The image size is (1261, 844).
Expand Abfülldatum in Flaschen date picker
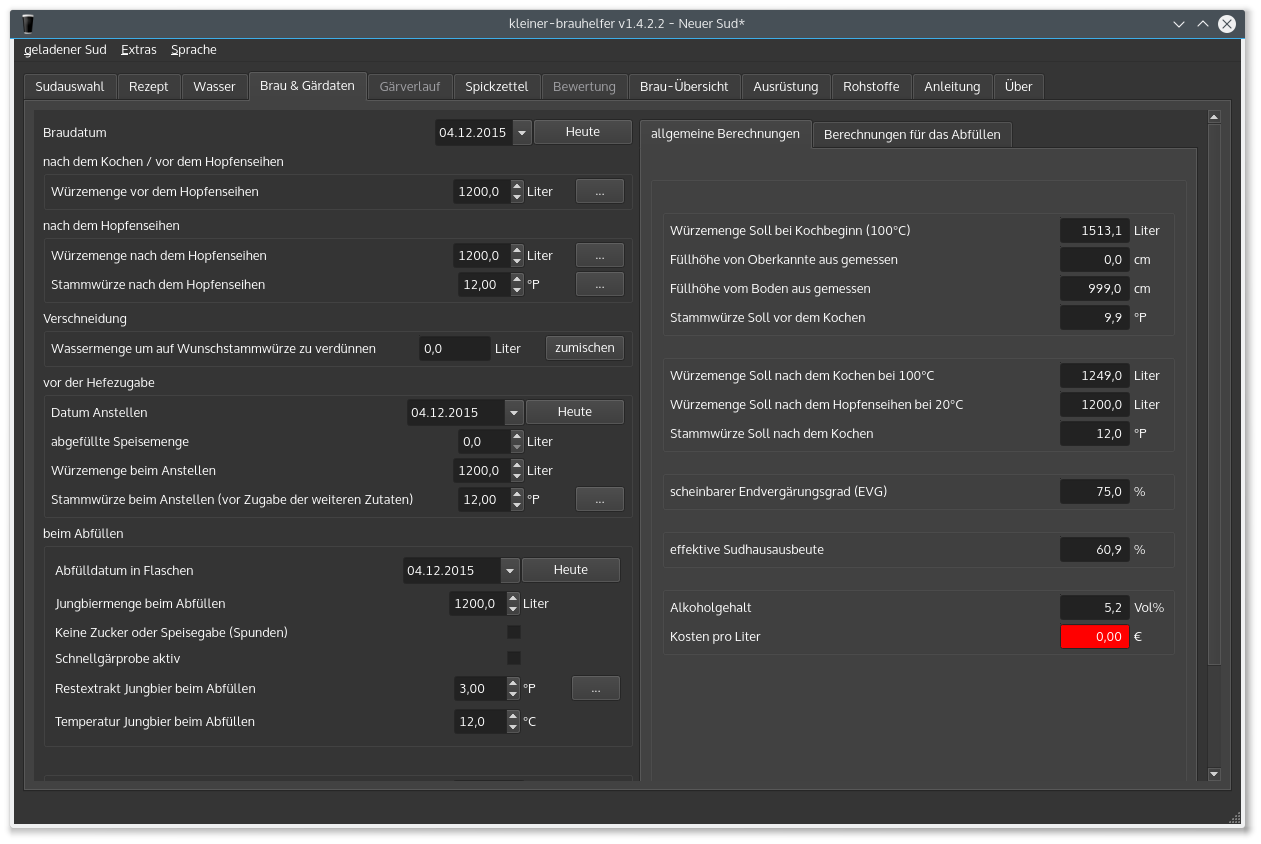(x=509, y=570)
